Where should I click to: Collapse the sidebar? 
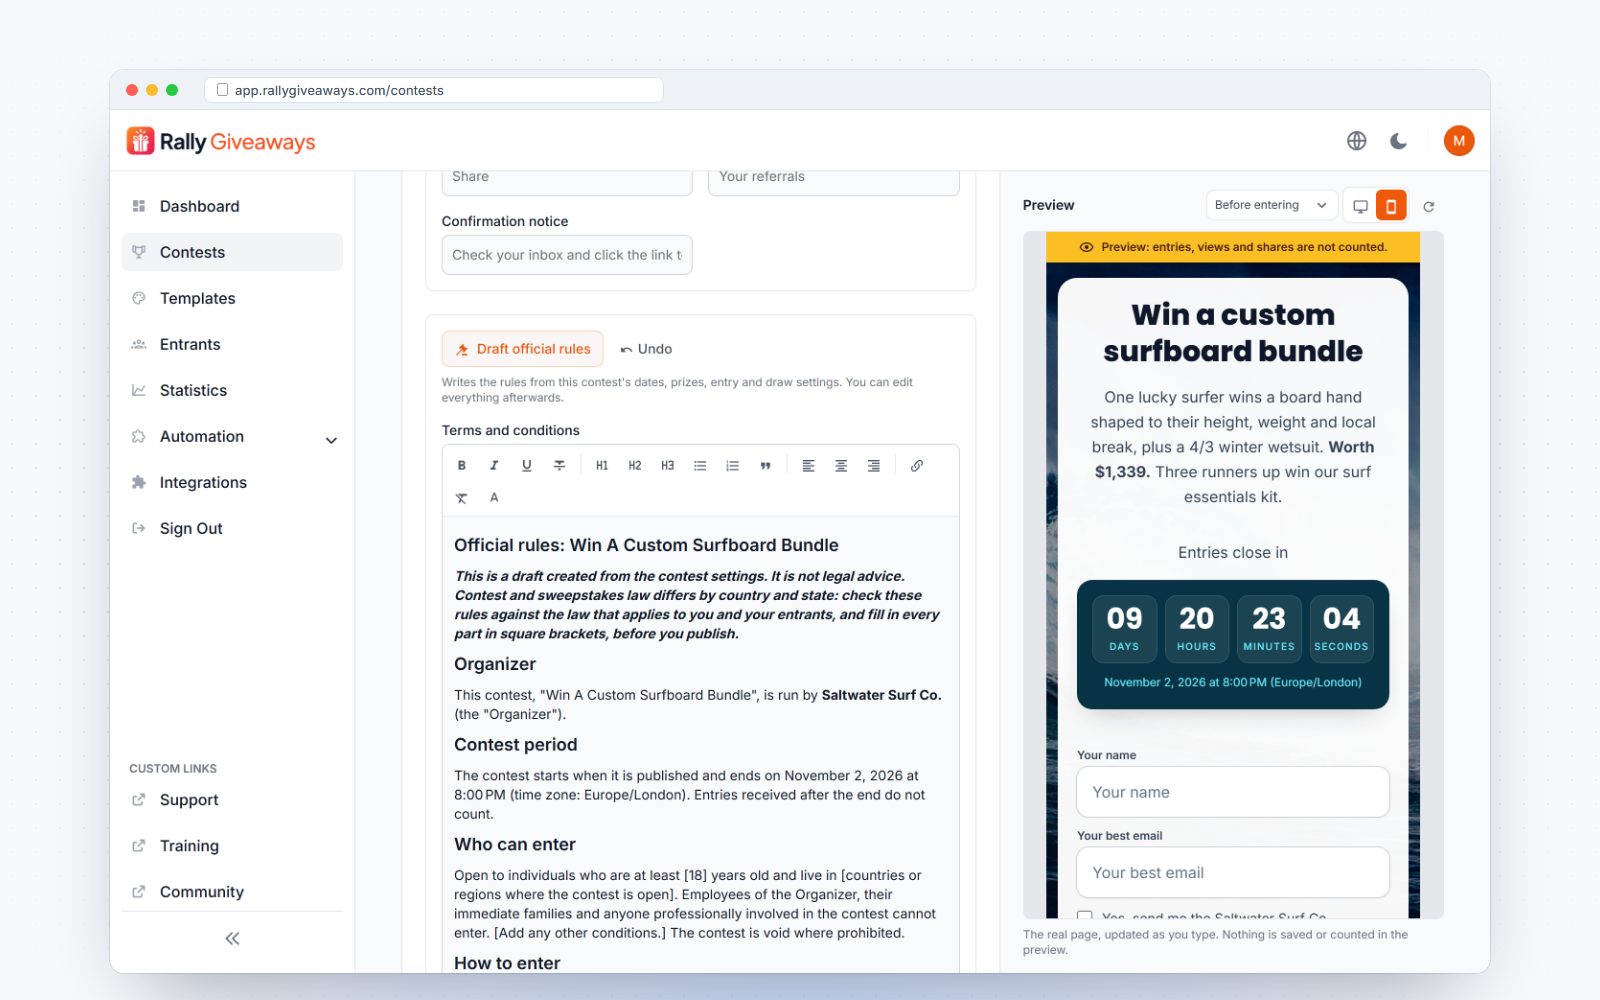point(232,938)
